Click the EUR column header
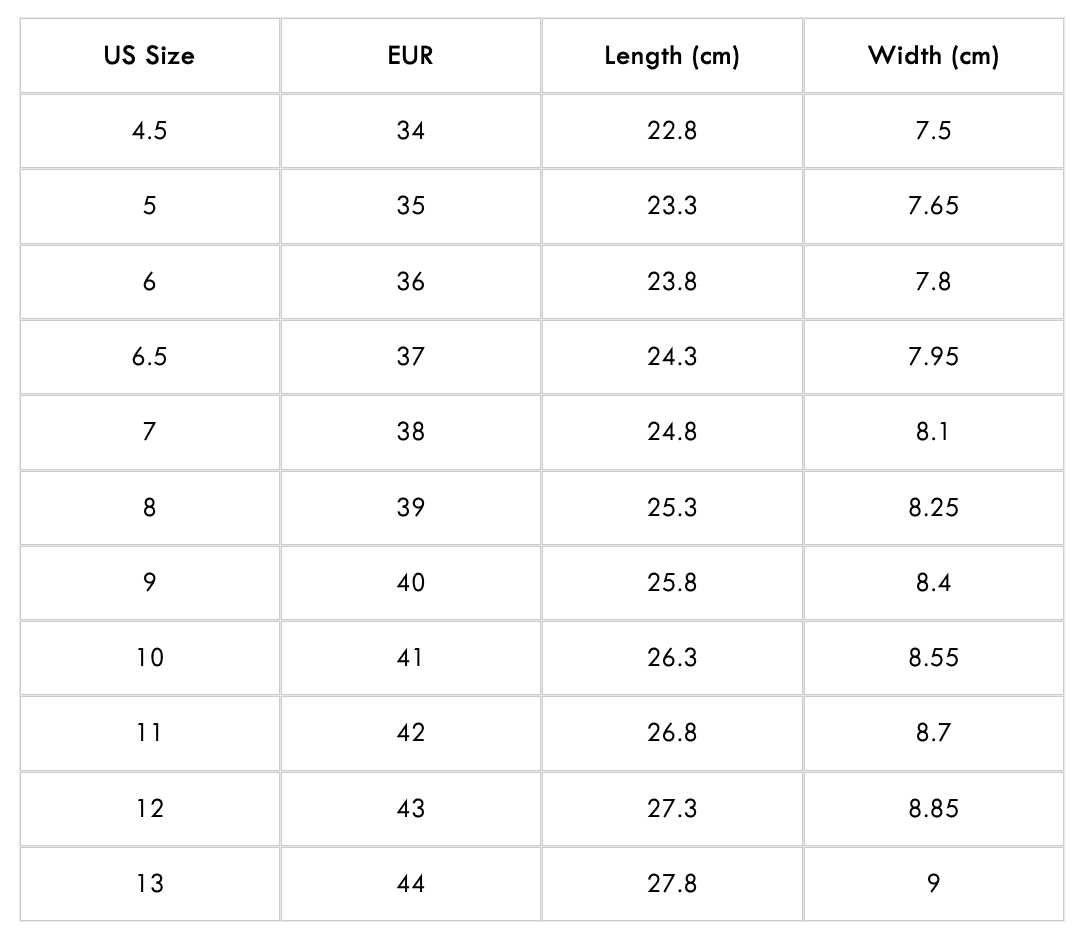Viewport: 1084px width, 942px height. click(x=410, y=56)
